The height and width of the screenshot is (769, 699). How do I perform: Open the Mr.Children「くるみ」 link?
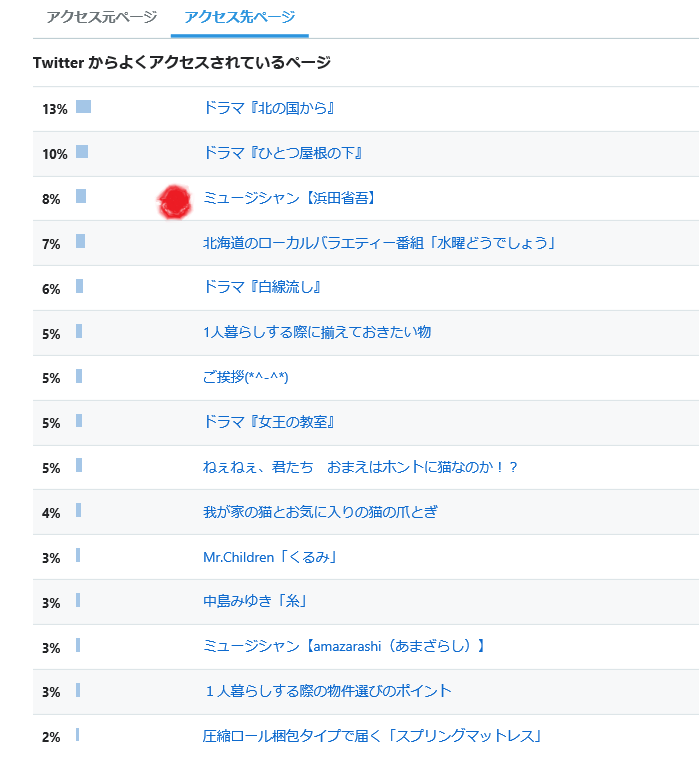click(x=269, y=557)
